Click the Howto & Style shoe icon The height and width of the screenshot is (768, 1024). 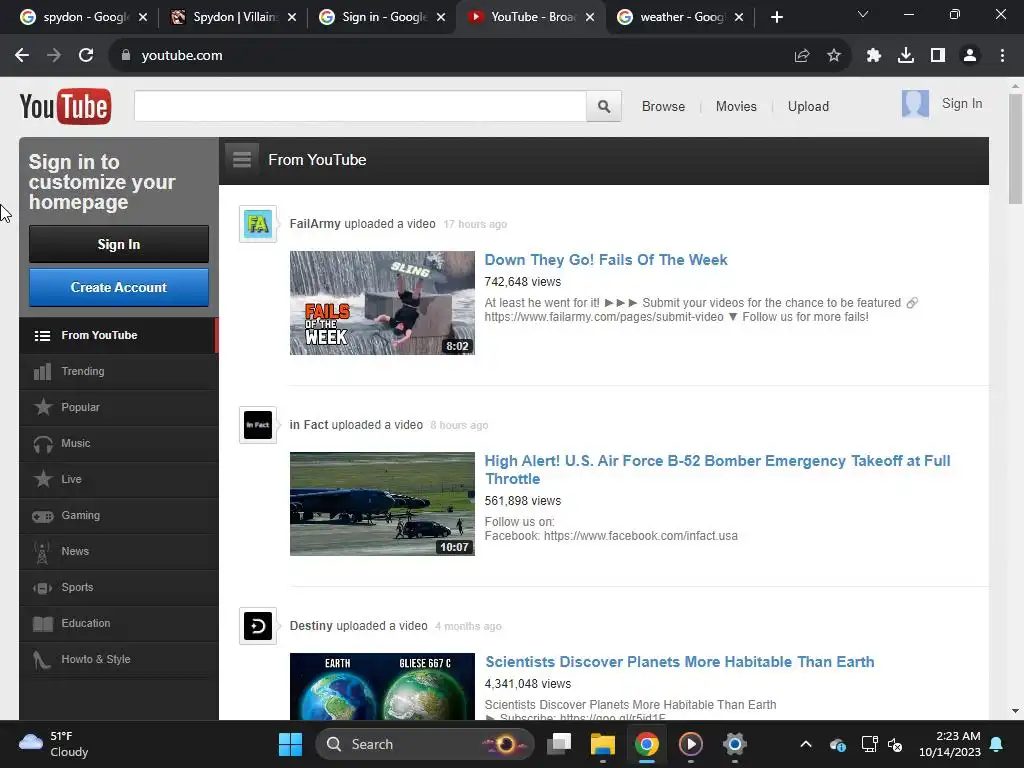point(42,660)
